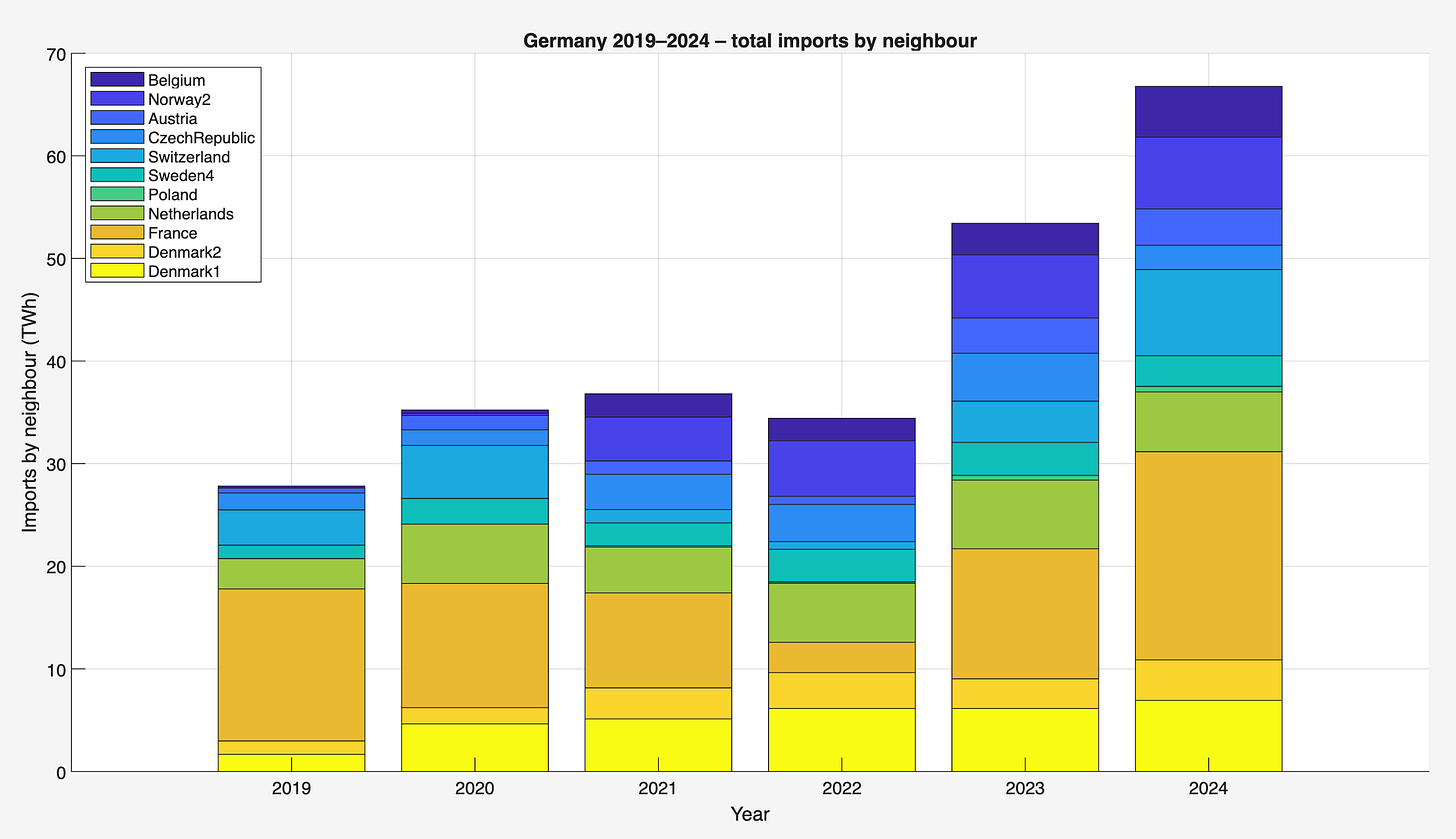Select the 2024 tick label
This screenshot has height=839, width=1456.
tap(1209, 788)
